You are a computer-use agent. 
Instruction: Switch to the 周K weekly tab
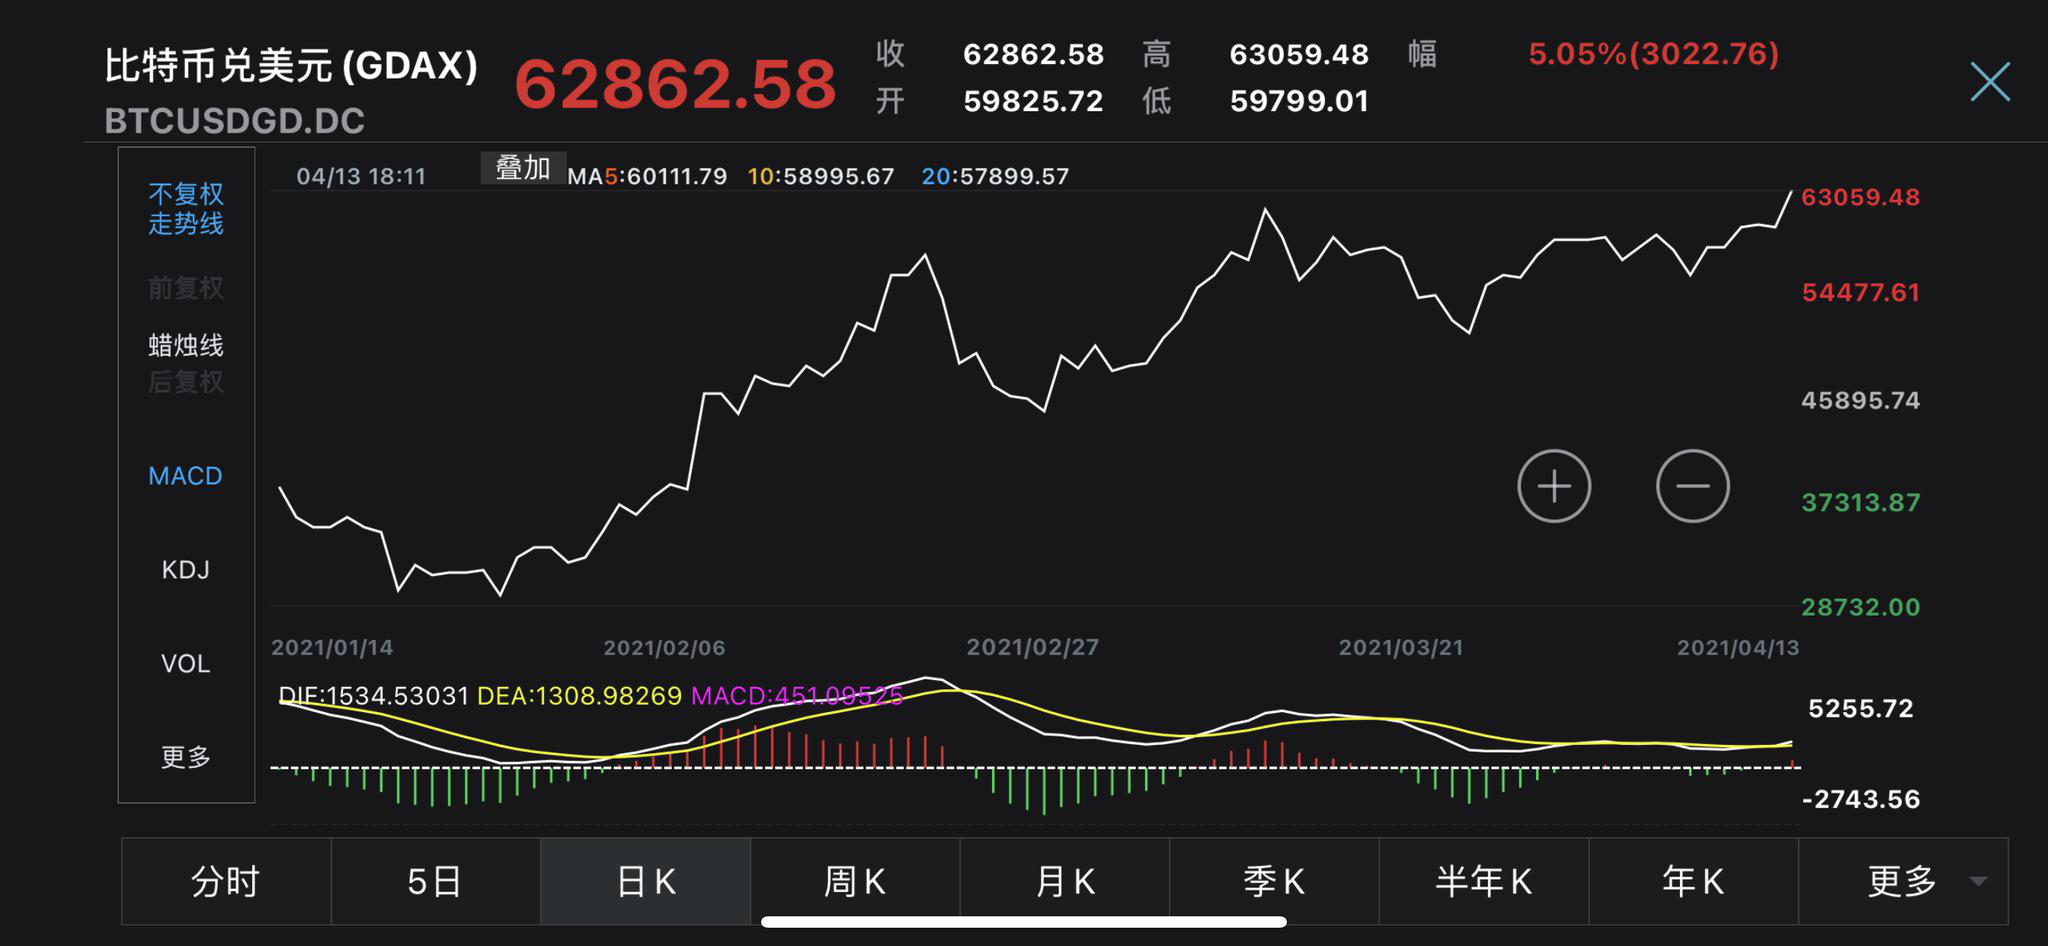pyautogui.click(x=855, y=882)
